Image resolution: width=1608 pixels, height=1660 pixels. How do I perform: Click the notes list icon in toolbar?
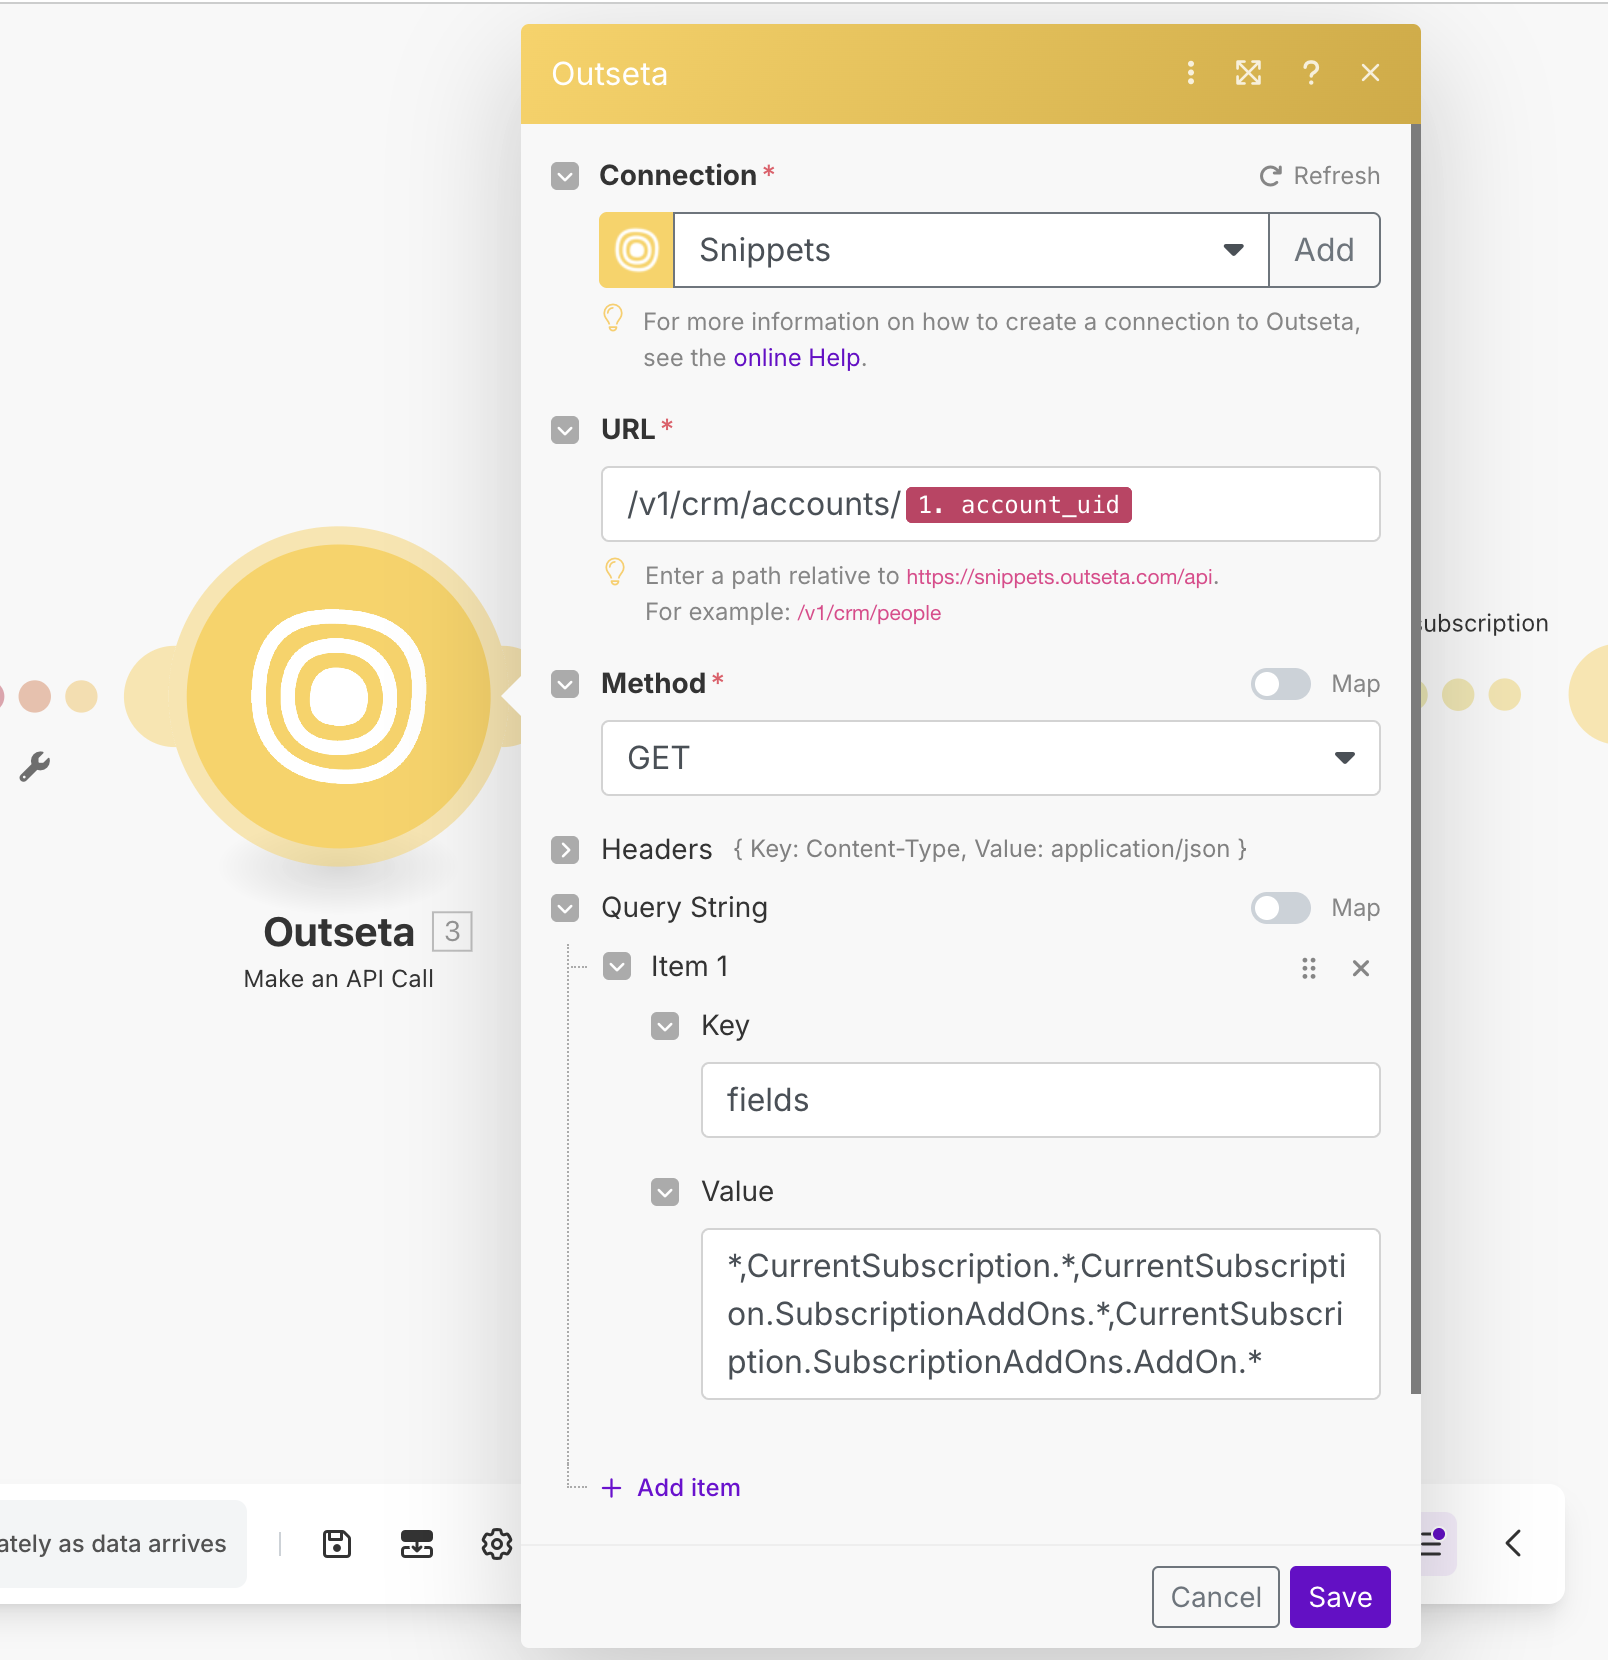(x=1433, y=1543)
